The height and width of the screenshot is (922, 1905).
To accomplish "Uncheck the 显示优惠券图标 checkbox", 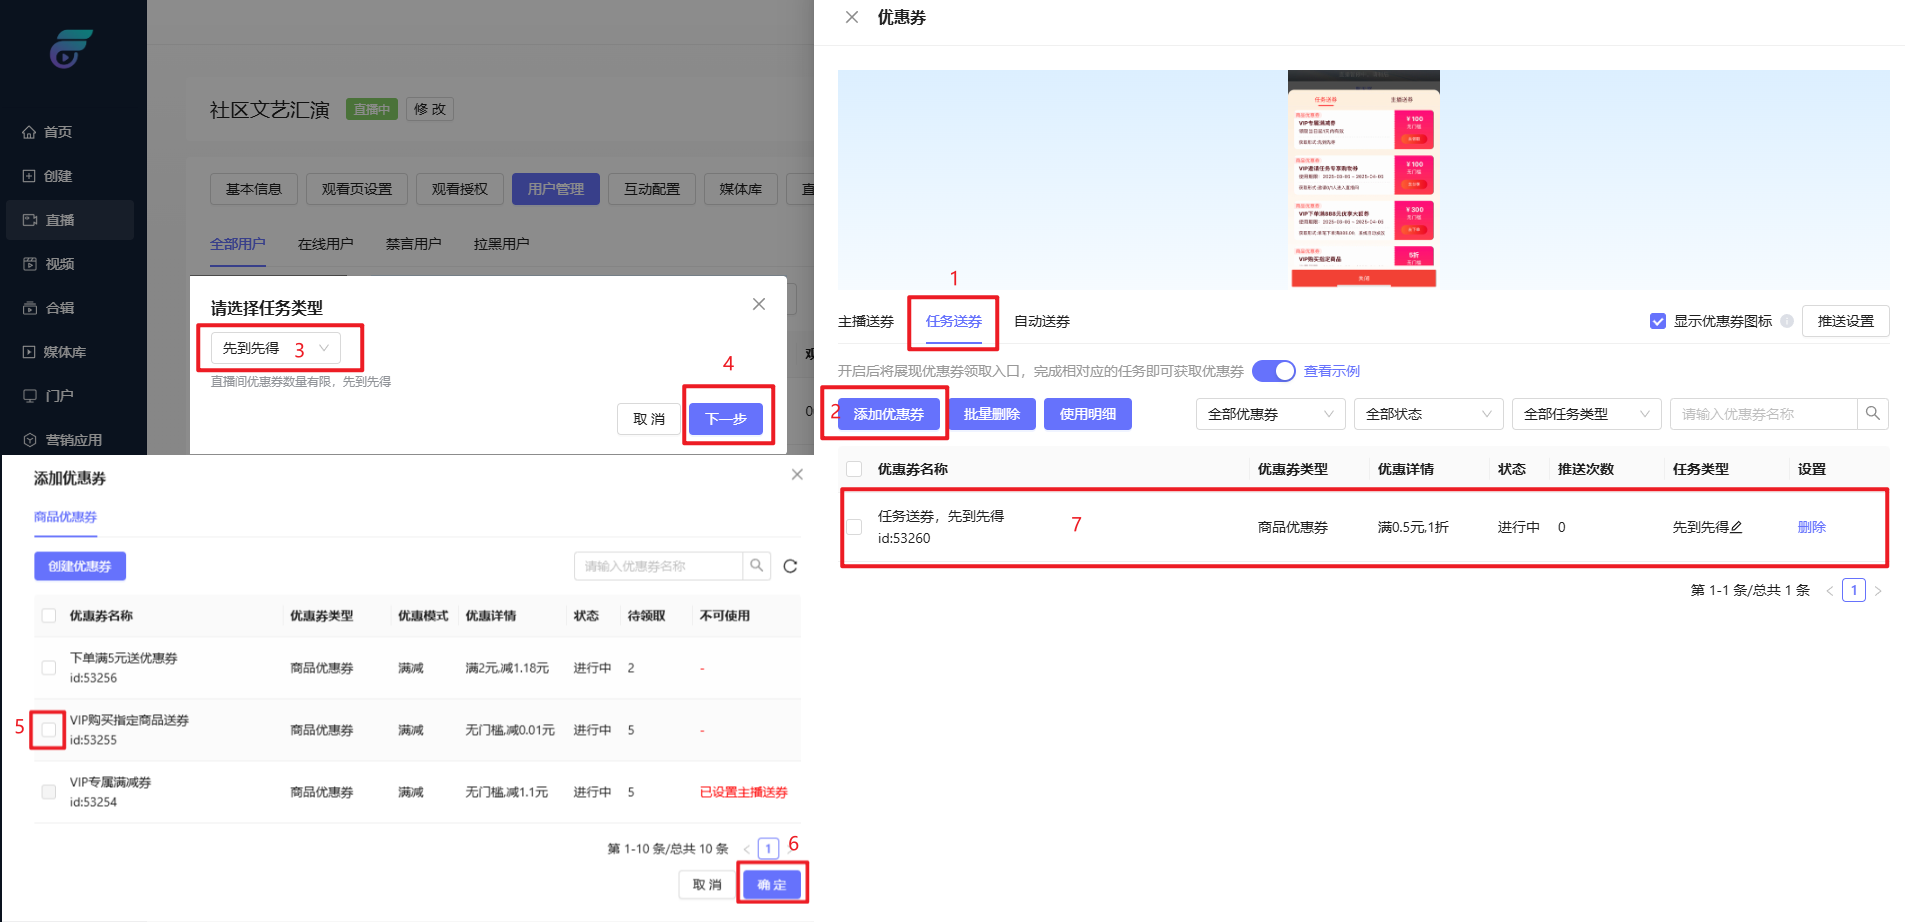I will coord(1658,321).
